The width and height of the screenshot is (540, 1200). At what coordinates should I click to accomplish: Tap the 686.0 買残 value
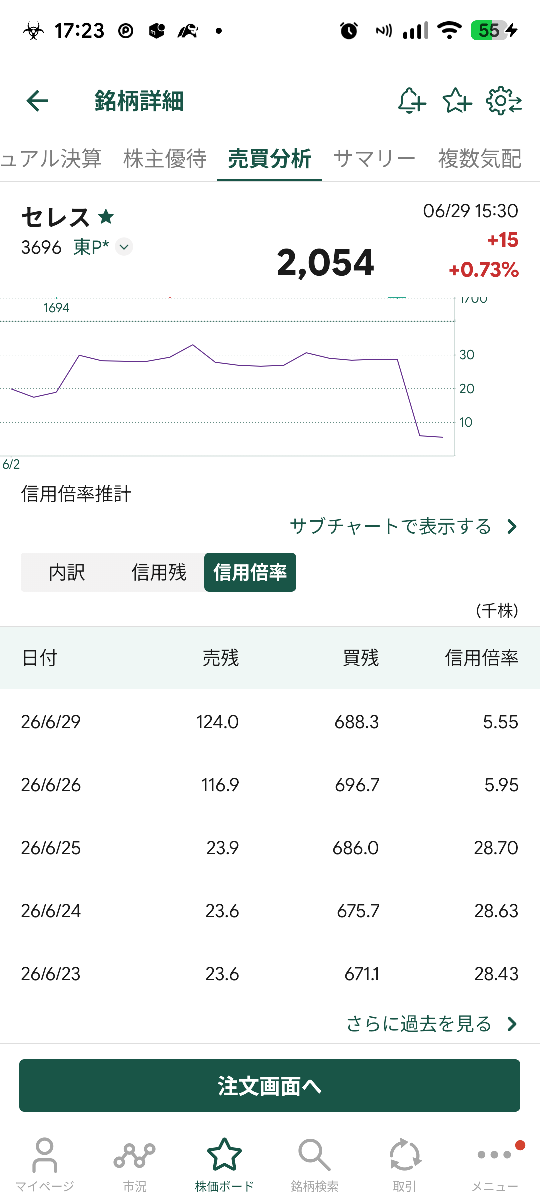point(356,848)
